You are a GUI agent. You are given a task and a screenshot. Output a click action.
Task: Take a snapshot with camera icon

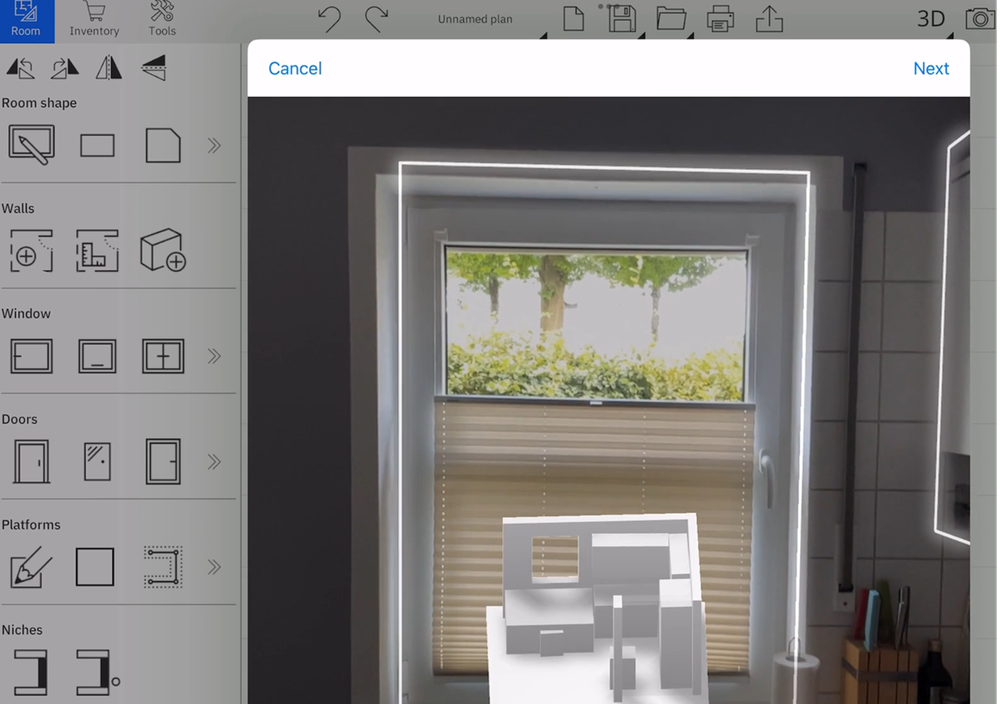[981, 18]
